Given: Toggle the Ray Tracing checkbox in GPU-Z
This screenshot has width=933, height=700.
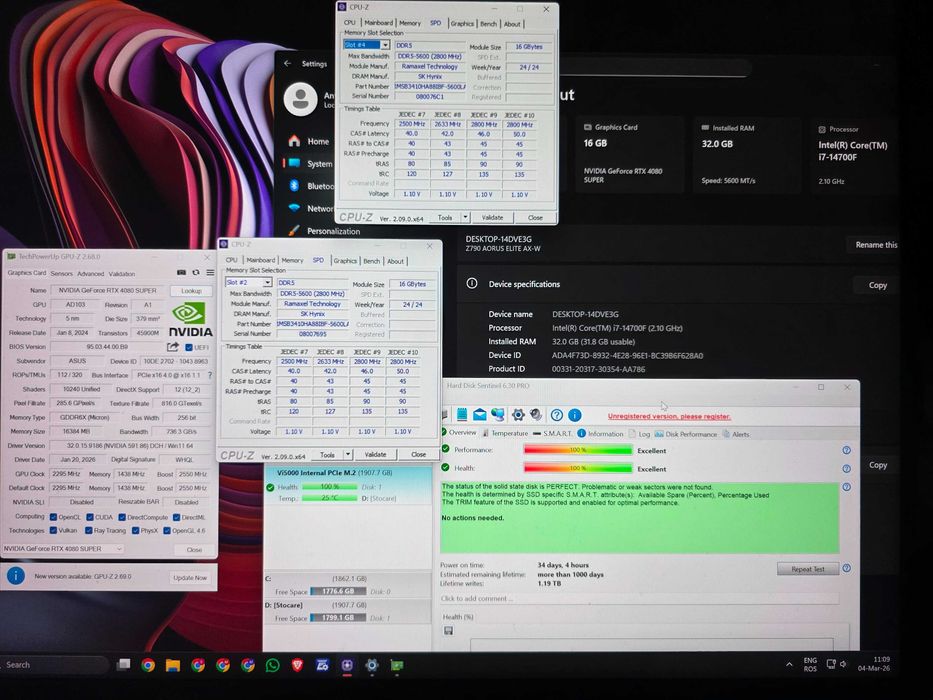Looking at the screenshot, I should pyautogui.click(x=89, y=530).
